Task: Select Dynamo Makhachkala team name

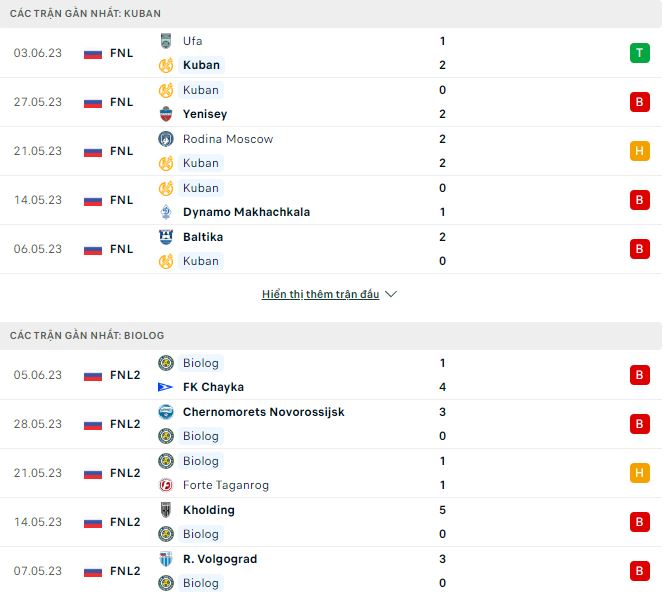Action: tap(246, 212)
